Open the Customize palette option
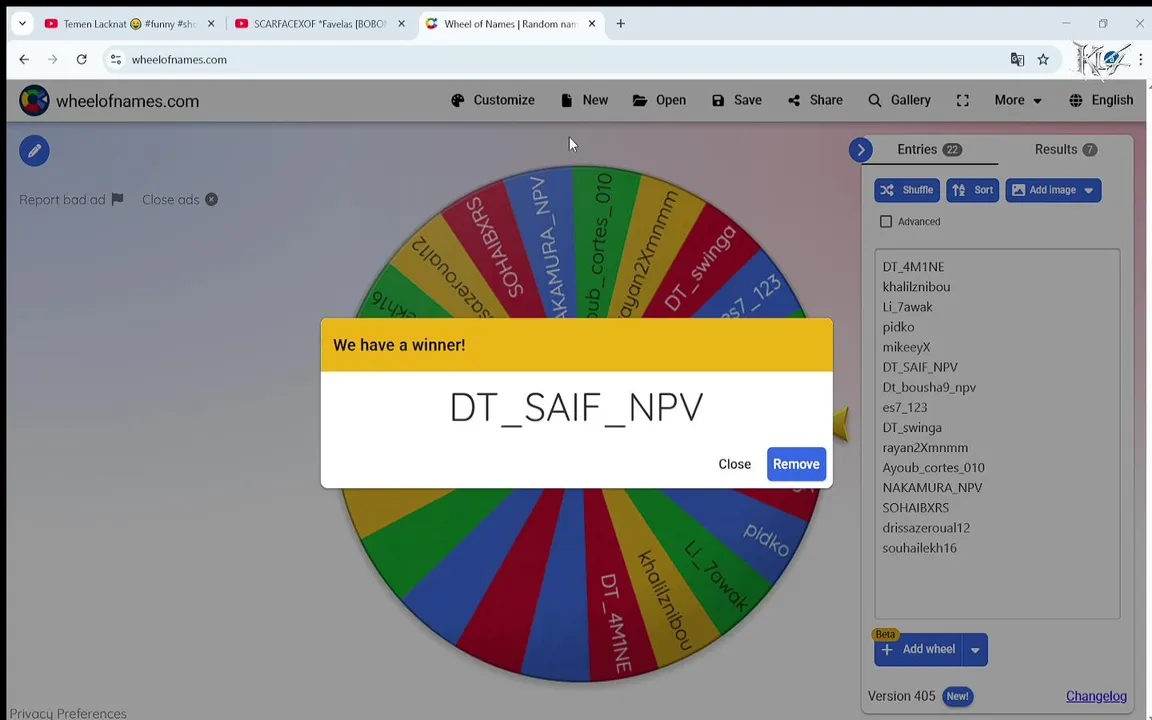1152x720 pixels. pos(493,100)
